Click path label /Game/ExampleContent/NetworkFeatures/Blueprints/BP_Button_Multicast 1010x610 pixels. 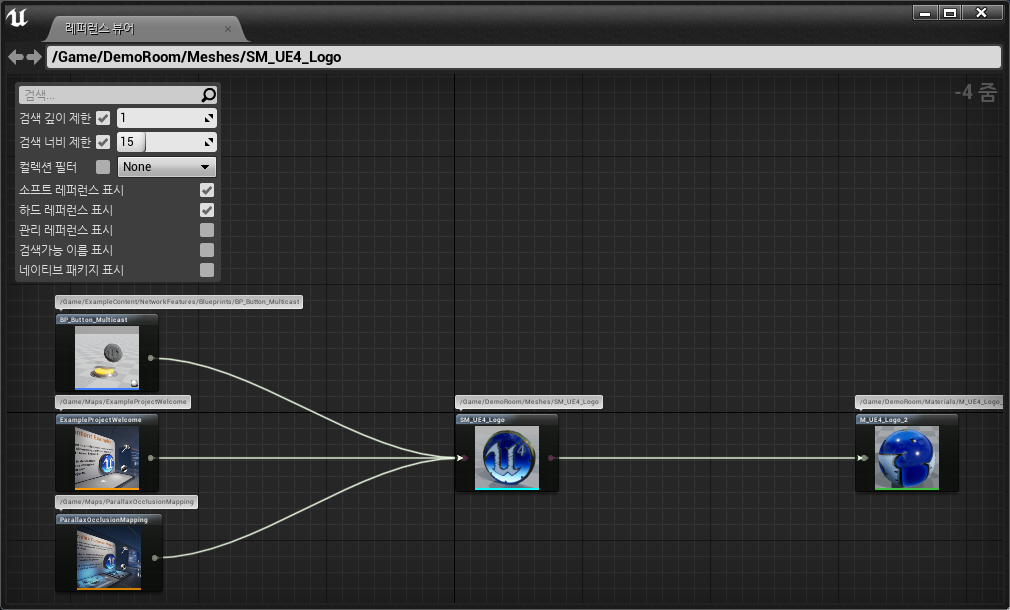tap(179, 301)
